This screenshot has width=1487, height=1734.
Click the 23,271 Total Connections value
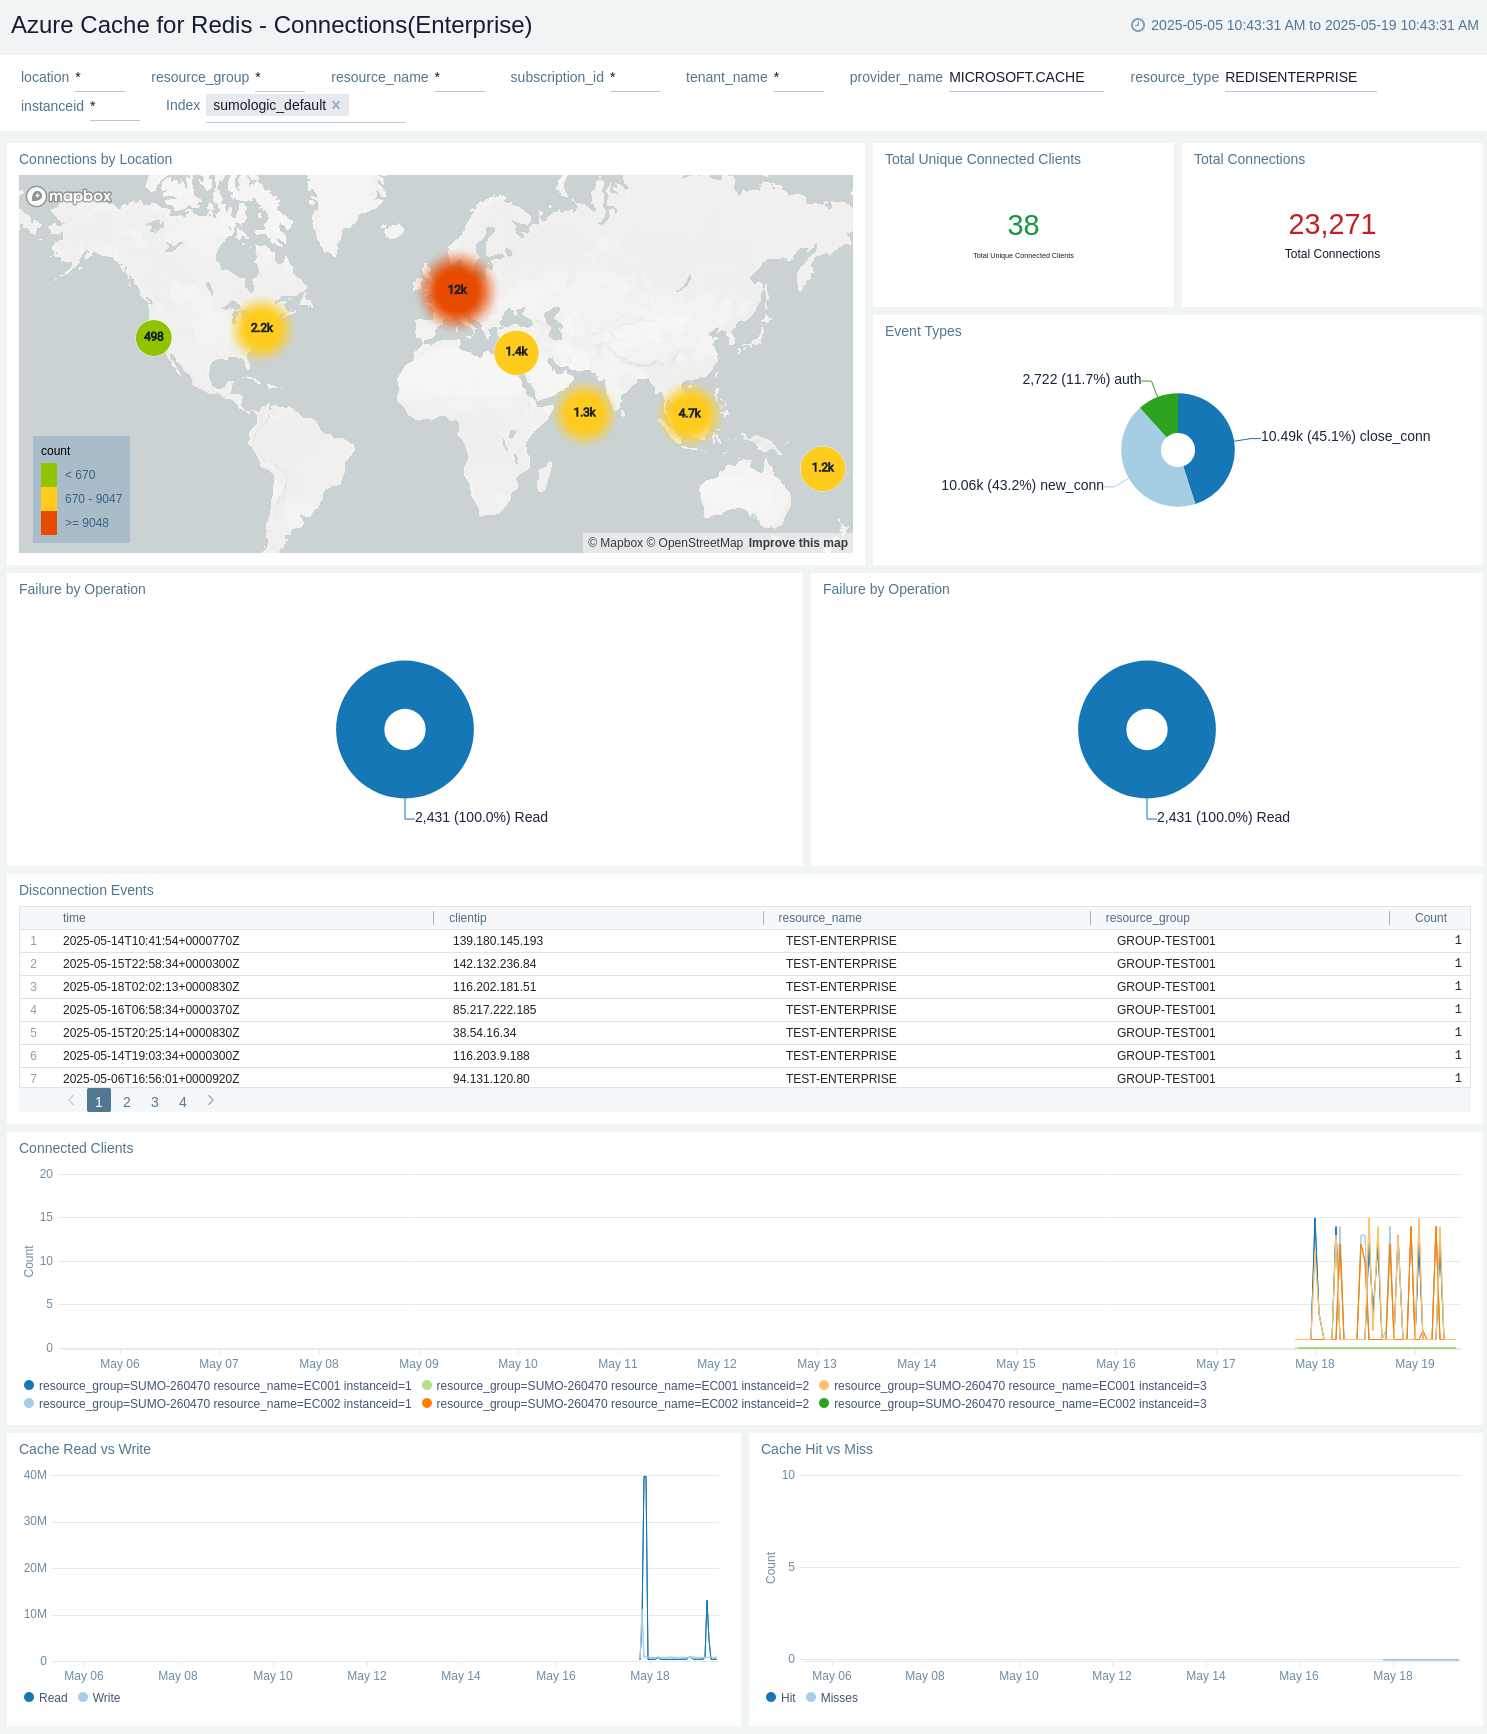(1332, 224)
